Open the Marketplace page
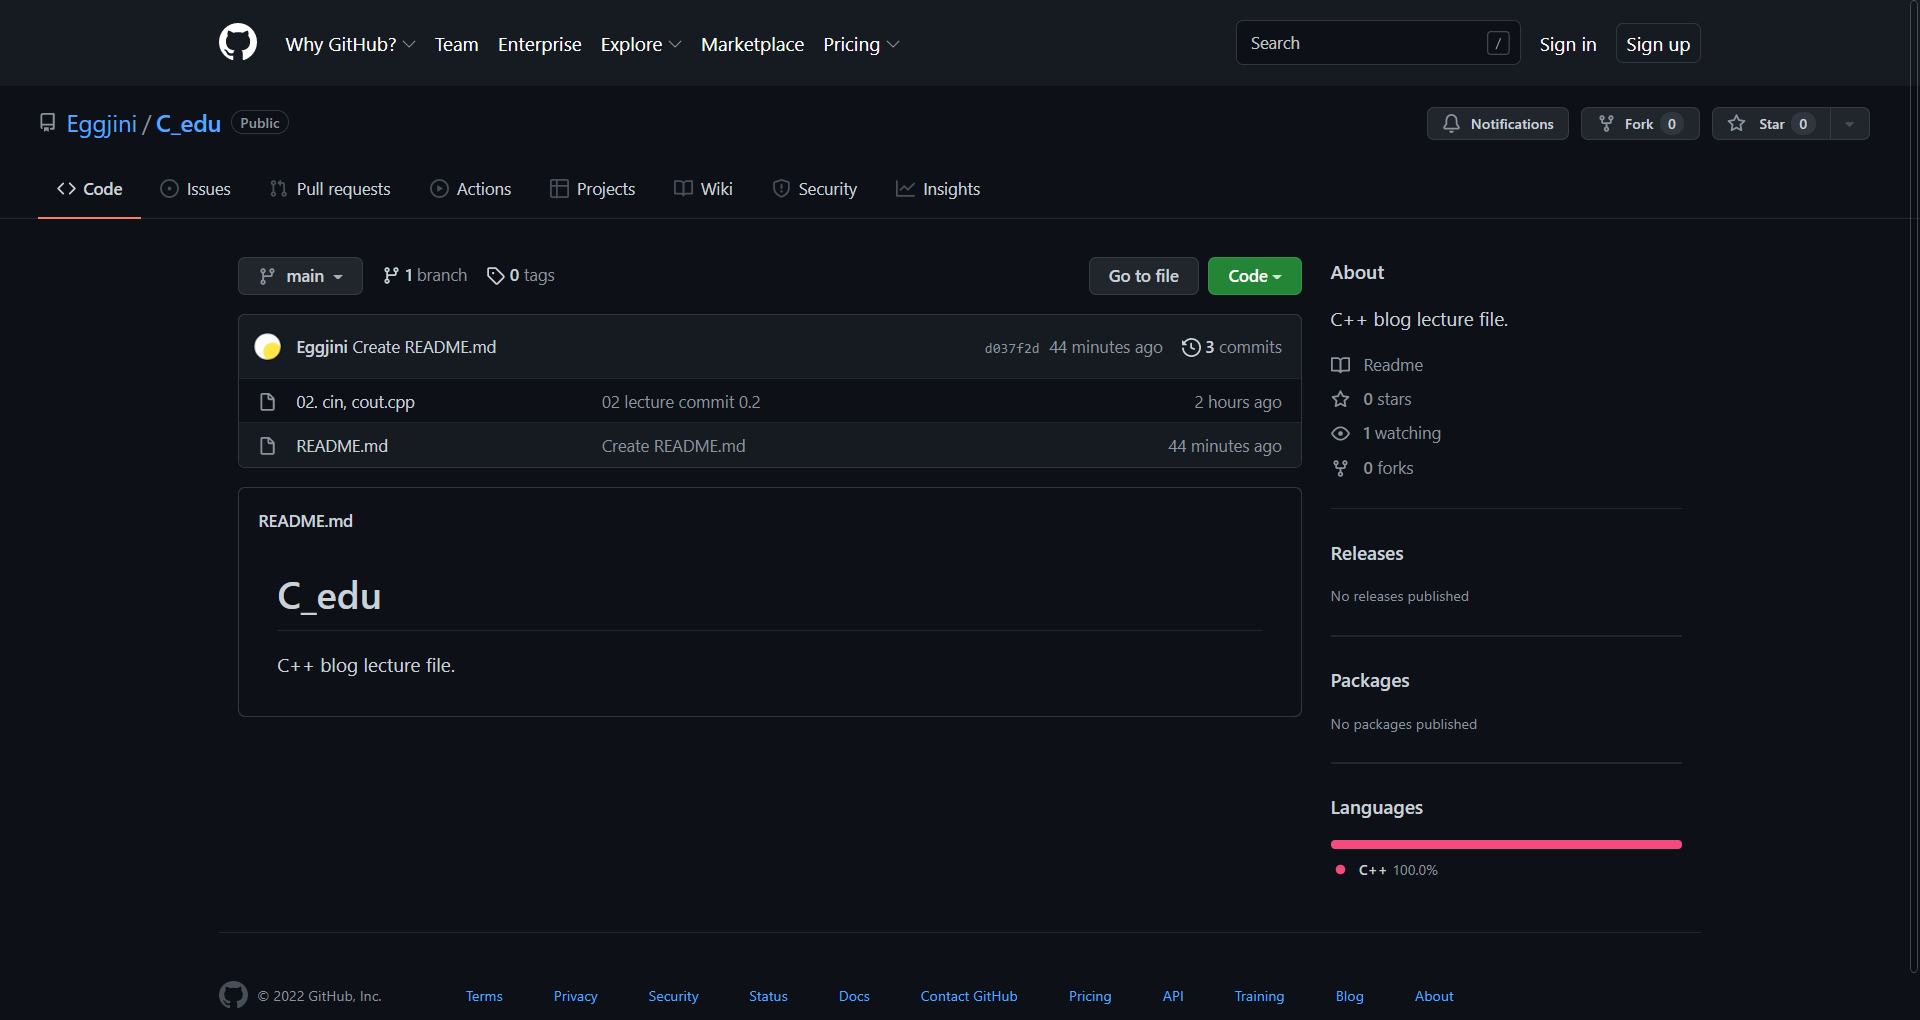 click(x=752, y=44)
